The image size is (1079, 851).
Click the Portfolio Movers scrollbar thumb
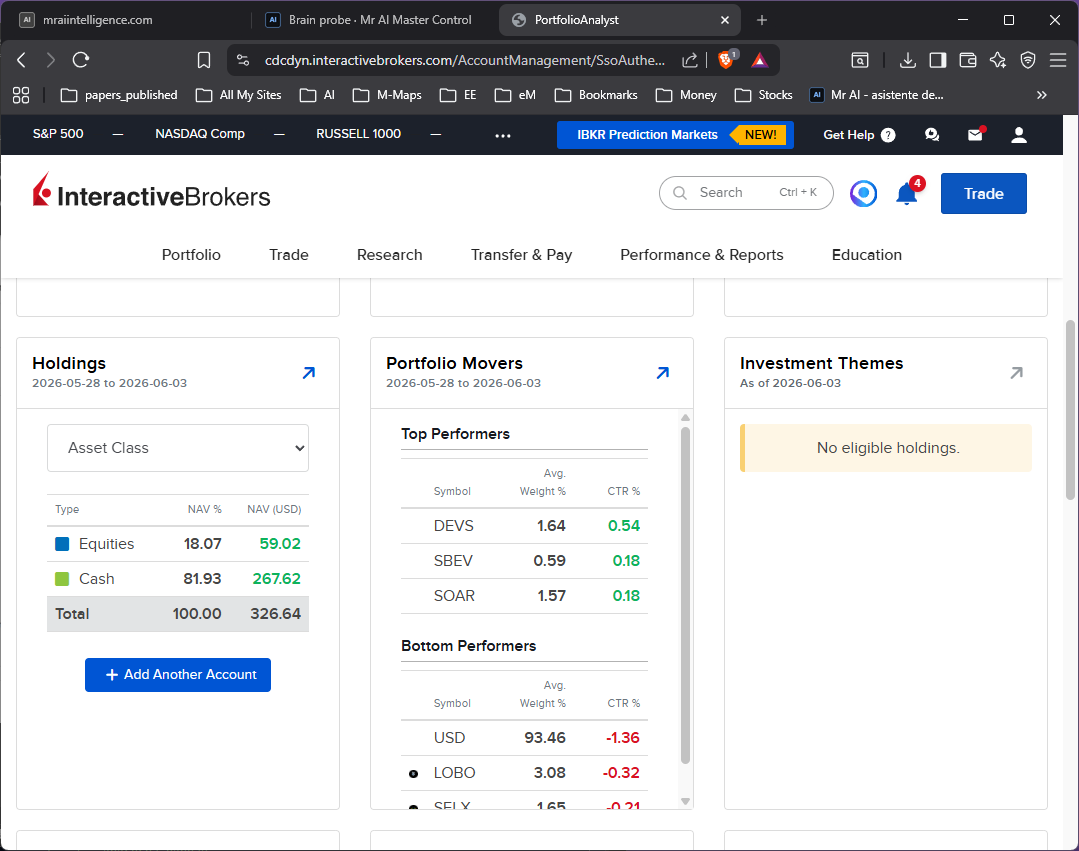coord(685,595)
